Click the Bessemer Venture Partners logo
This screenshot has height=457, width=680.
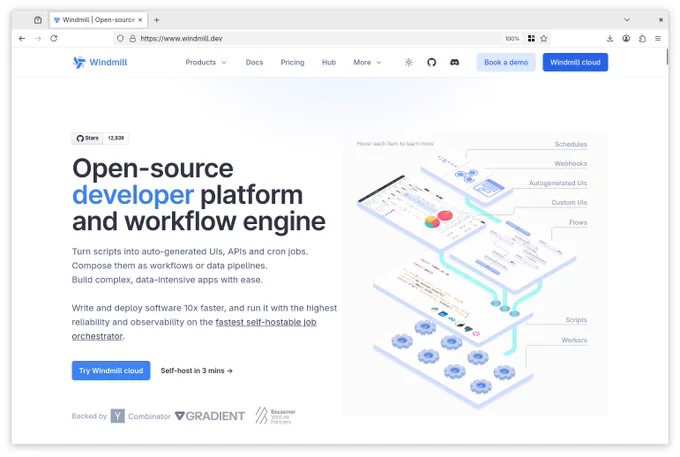[x=275, y=416]
